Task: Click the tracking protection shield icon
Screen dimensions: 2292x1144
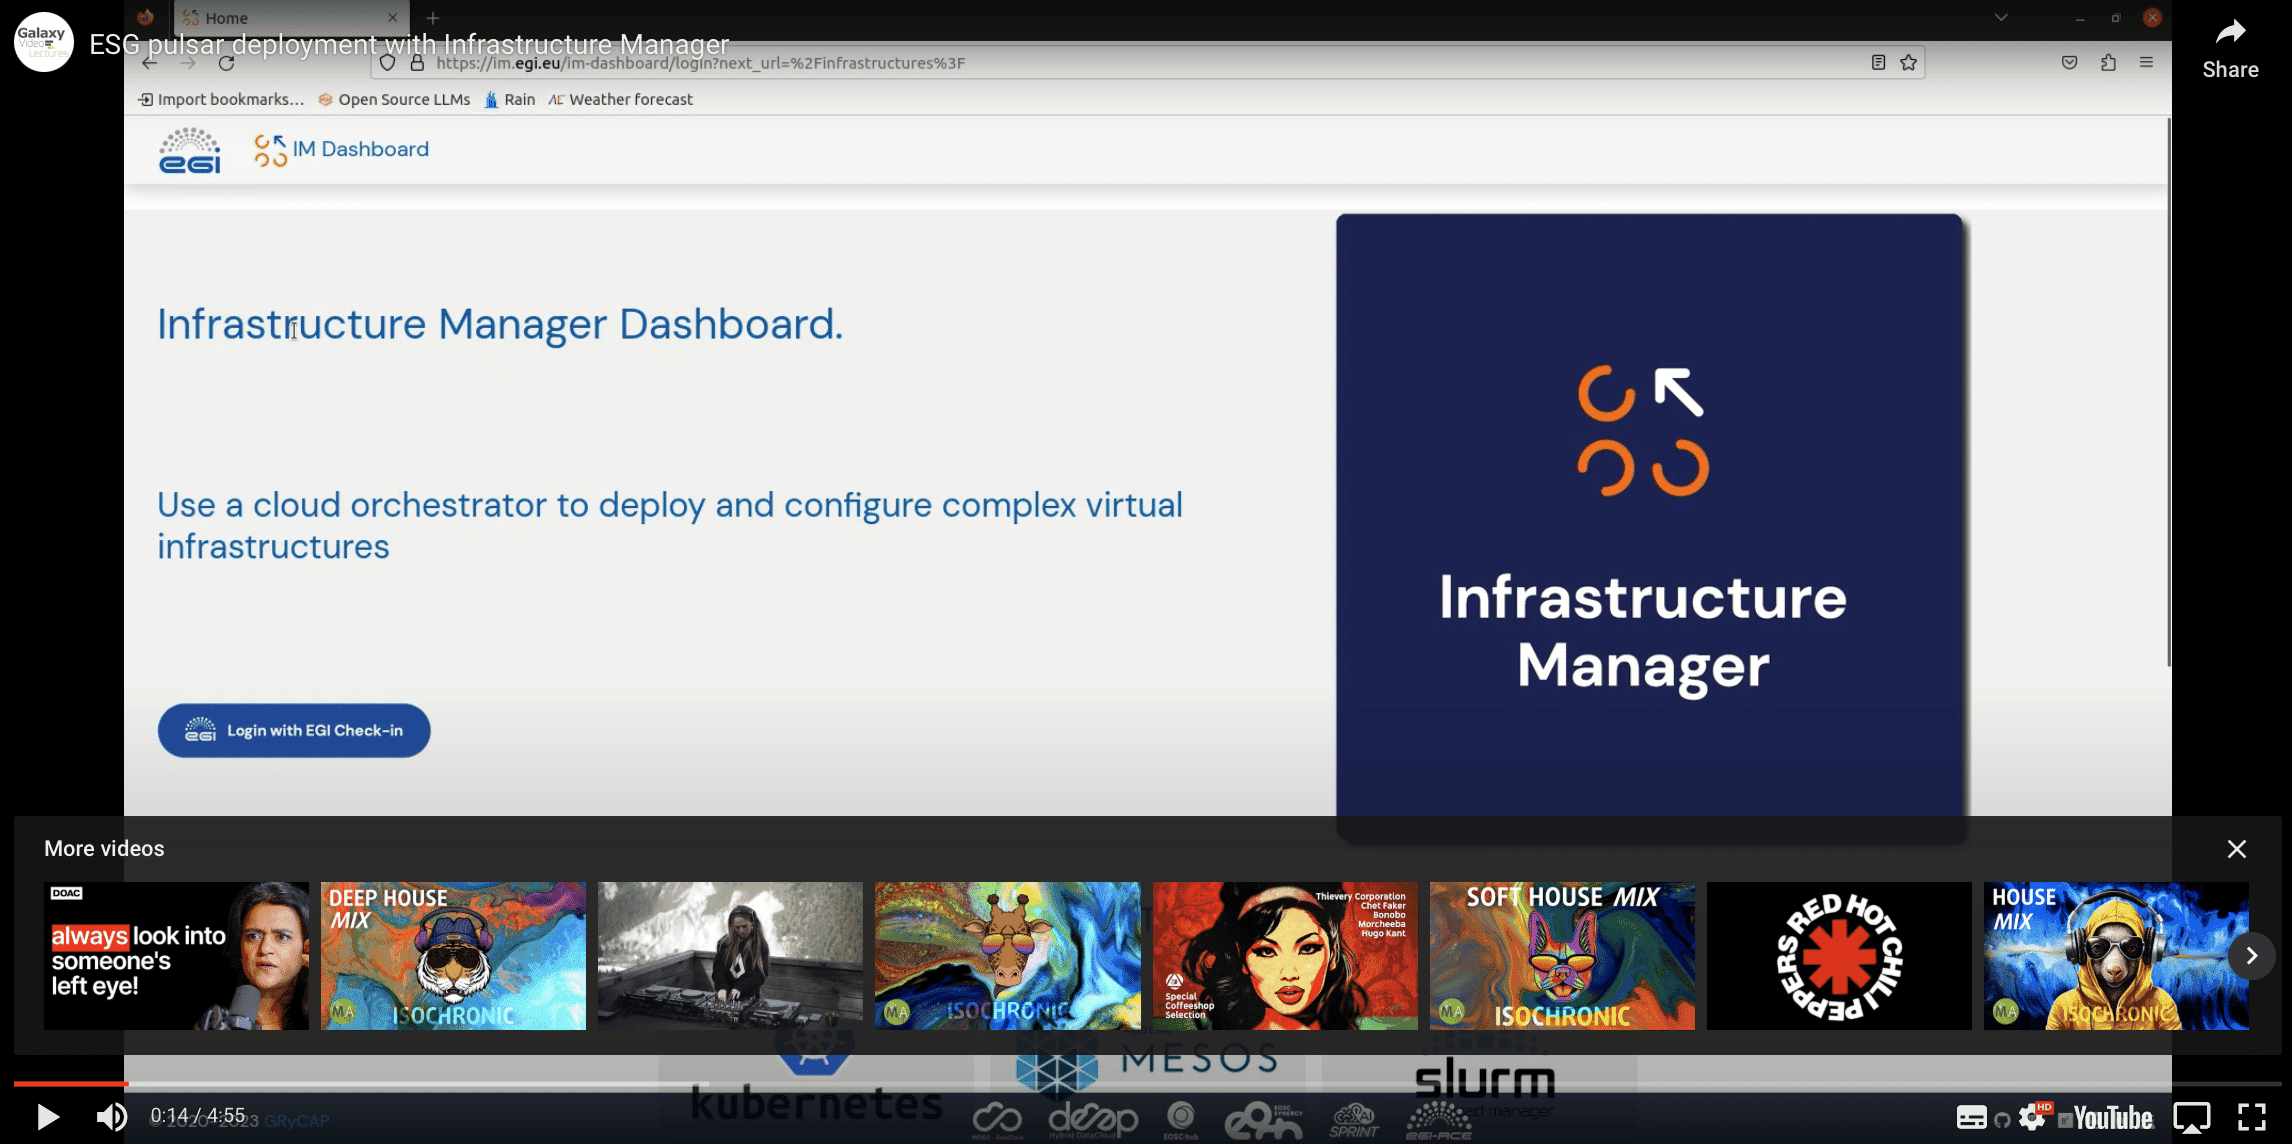Action: (387, 63)
